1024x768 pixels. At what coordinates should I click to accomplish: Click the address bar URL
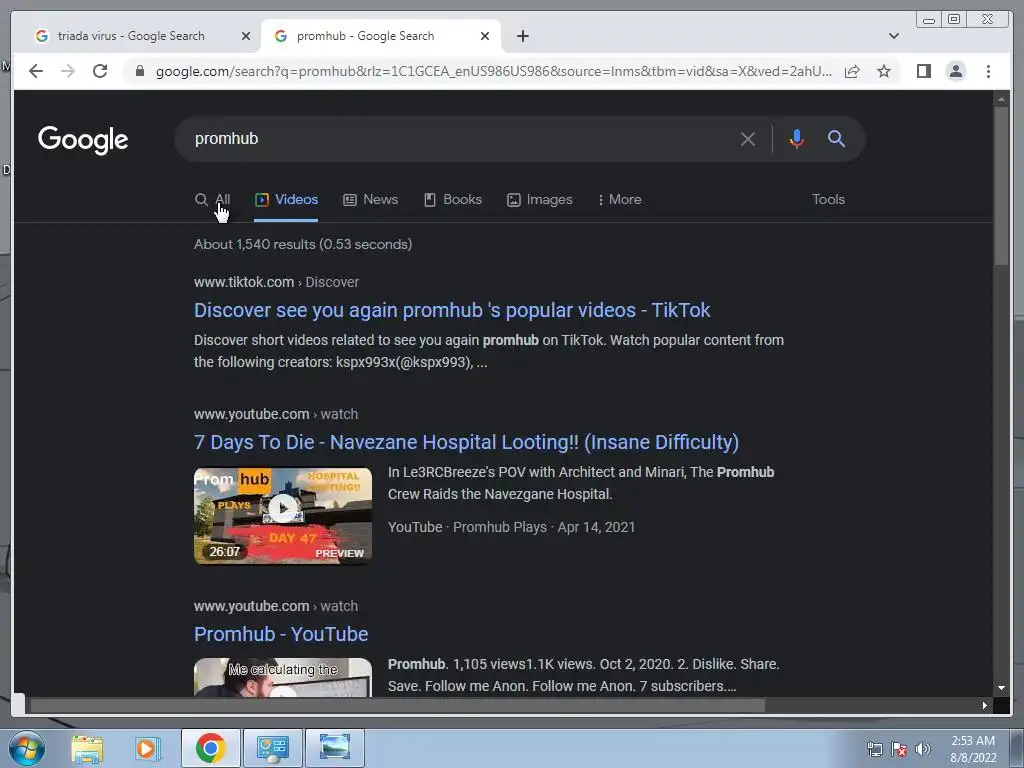coord(494,71)
